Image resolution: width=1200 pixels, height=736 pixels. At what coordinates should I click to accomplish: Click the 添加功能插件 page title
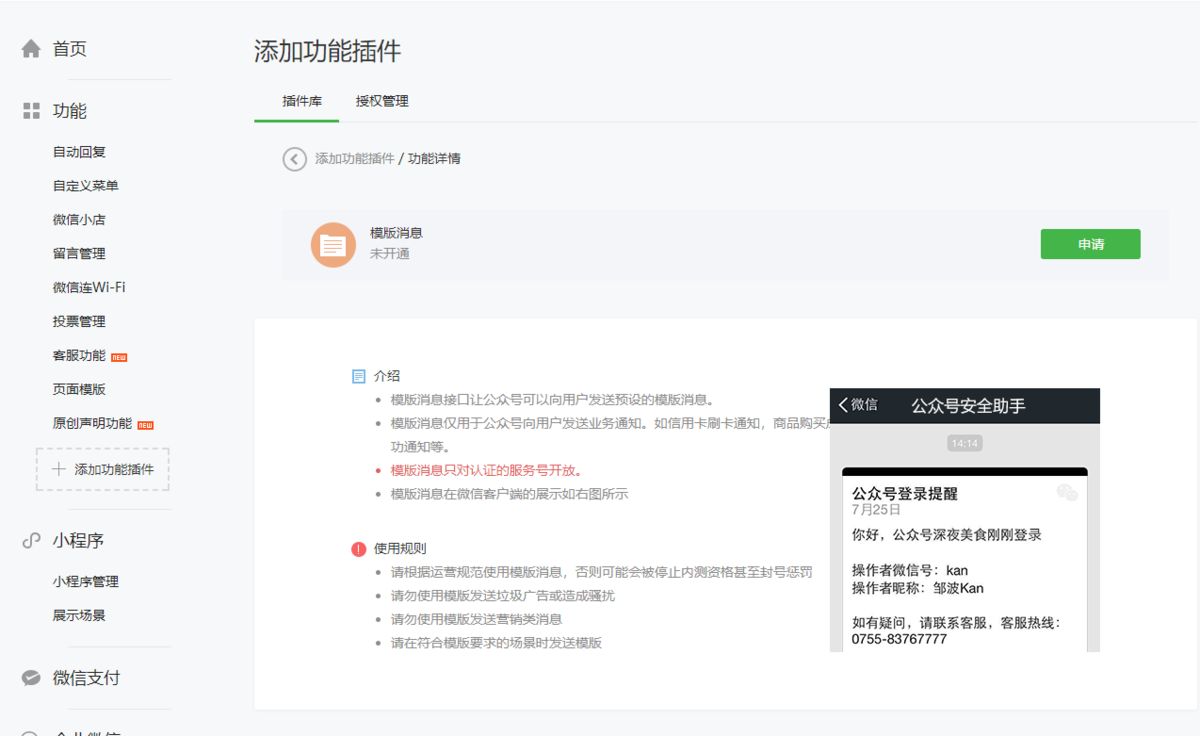pyautogui.click(x=327, y=51)
